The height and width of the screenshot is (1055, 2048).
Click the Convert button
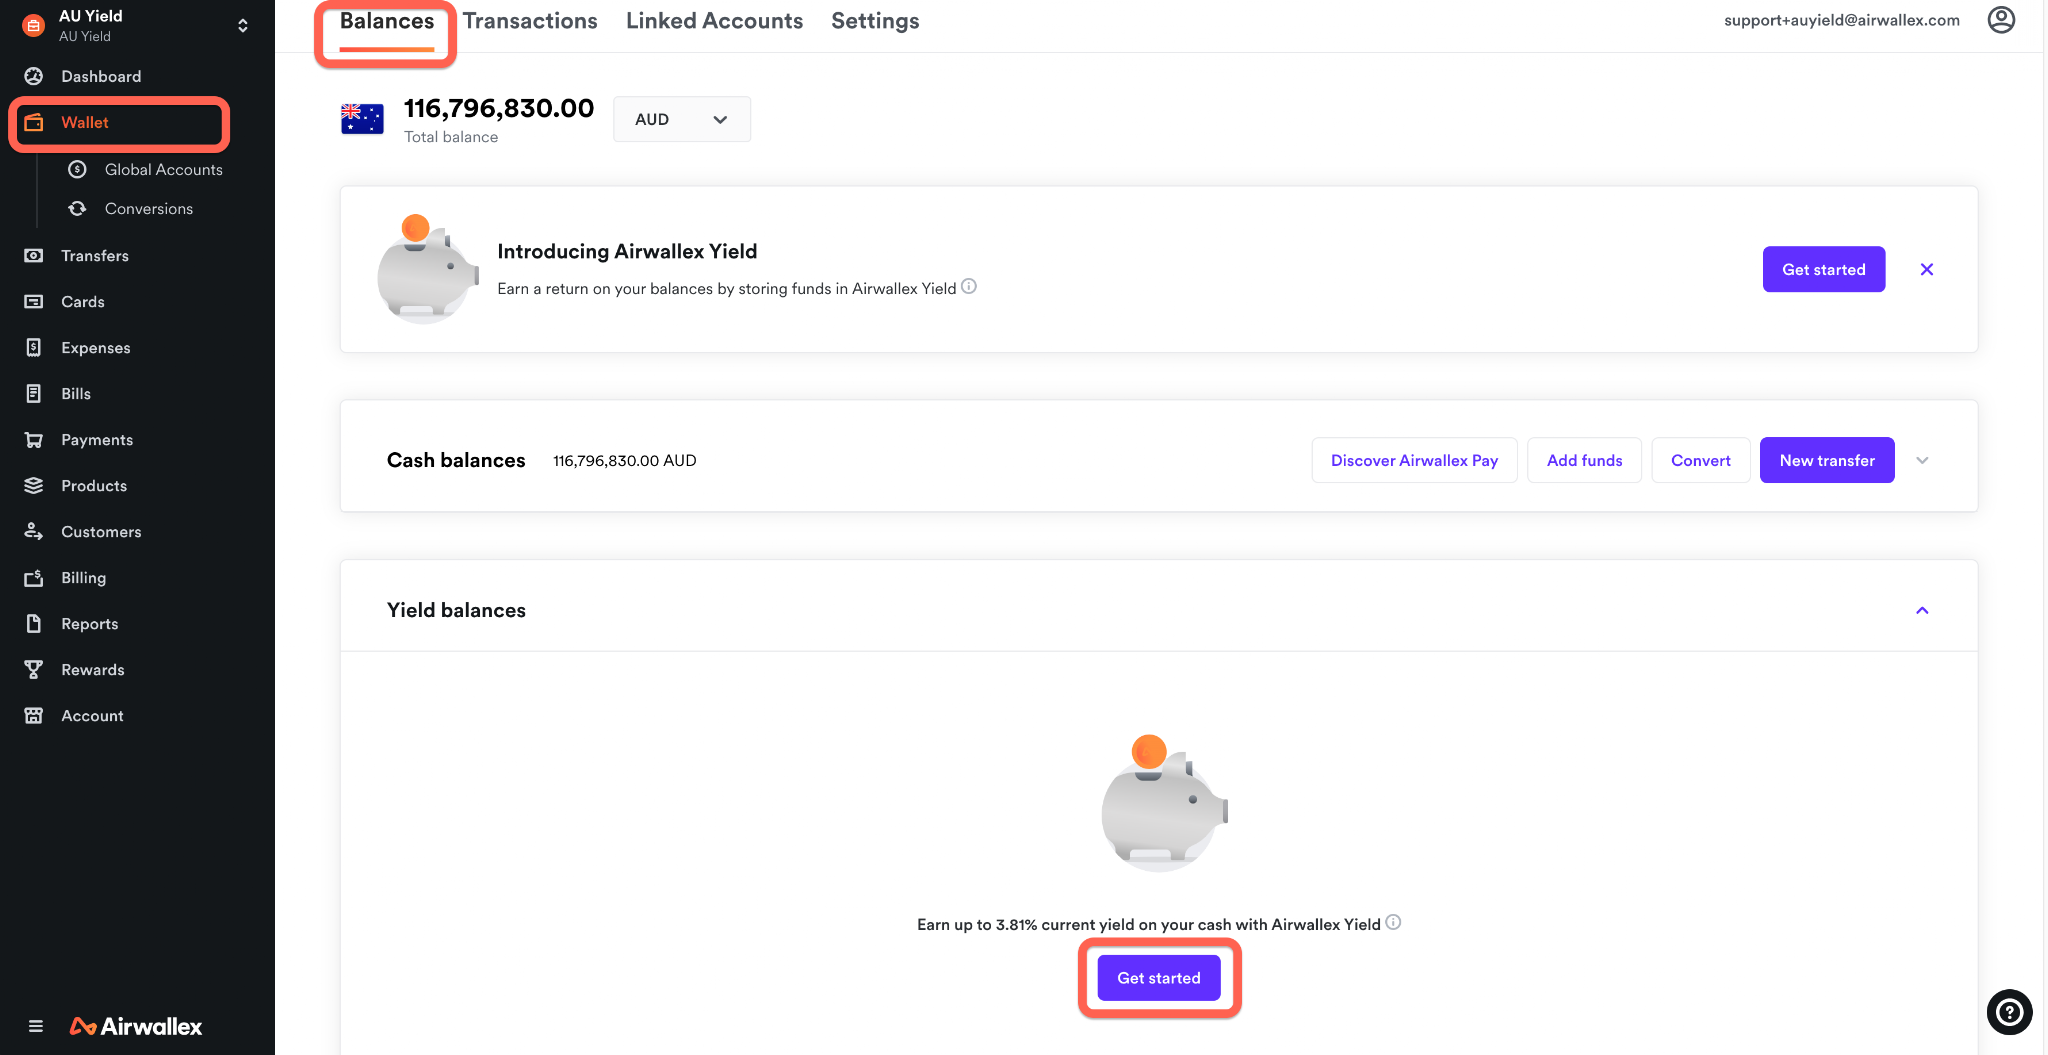point(1700,460)
